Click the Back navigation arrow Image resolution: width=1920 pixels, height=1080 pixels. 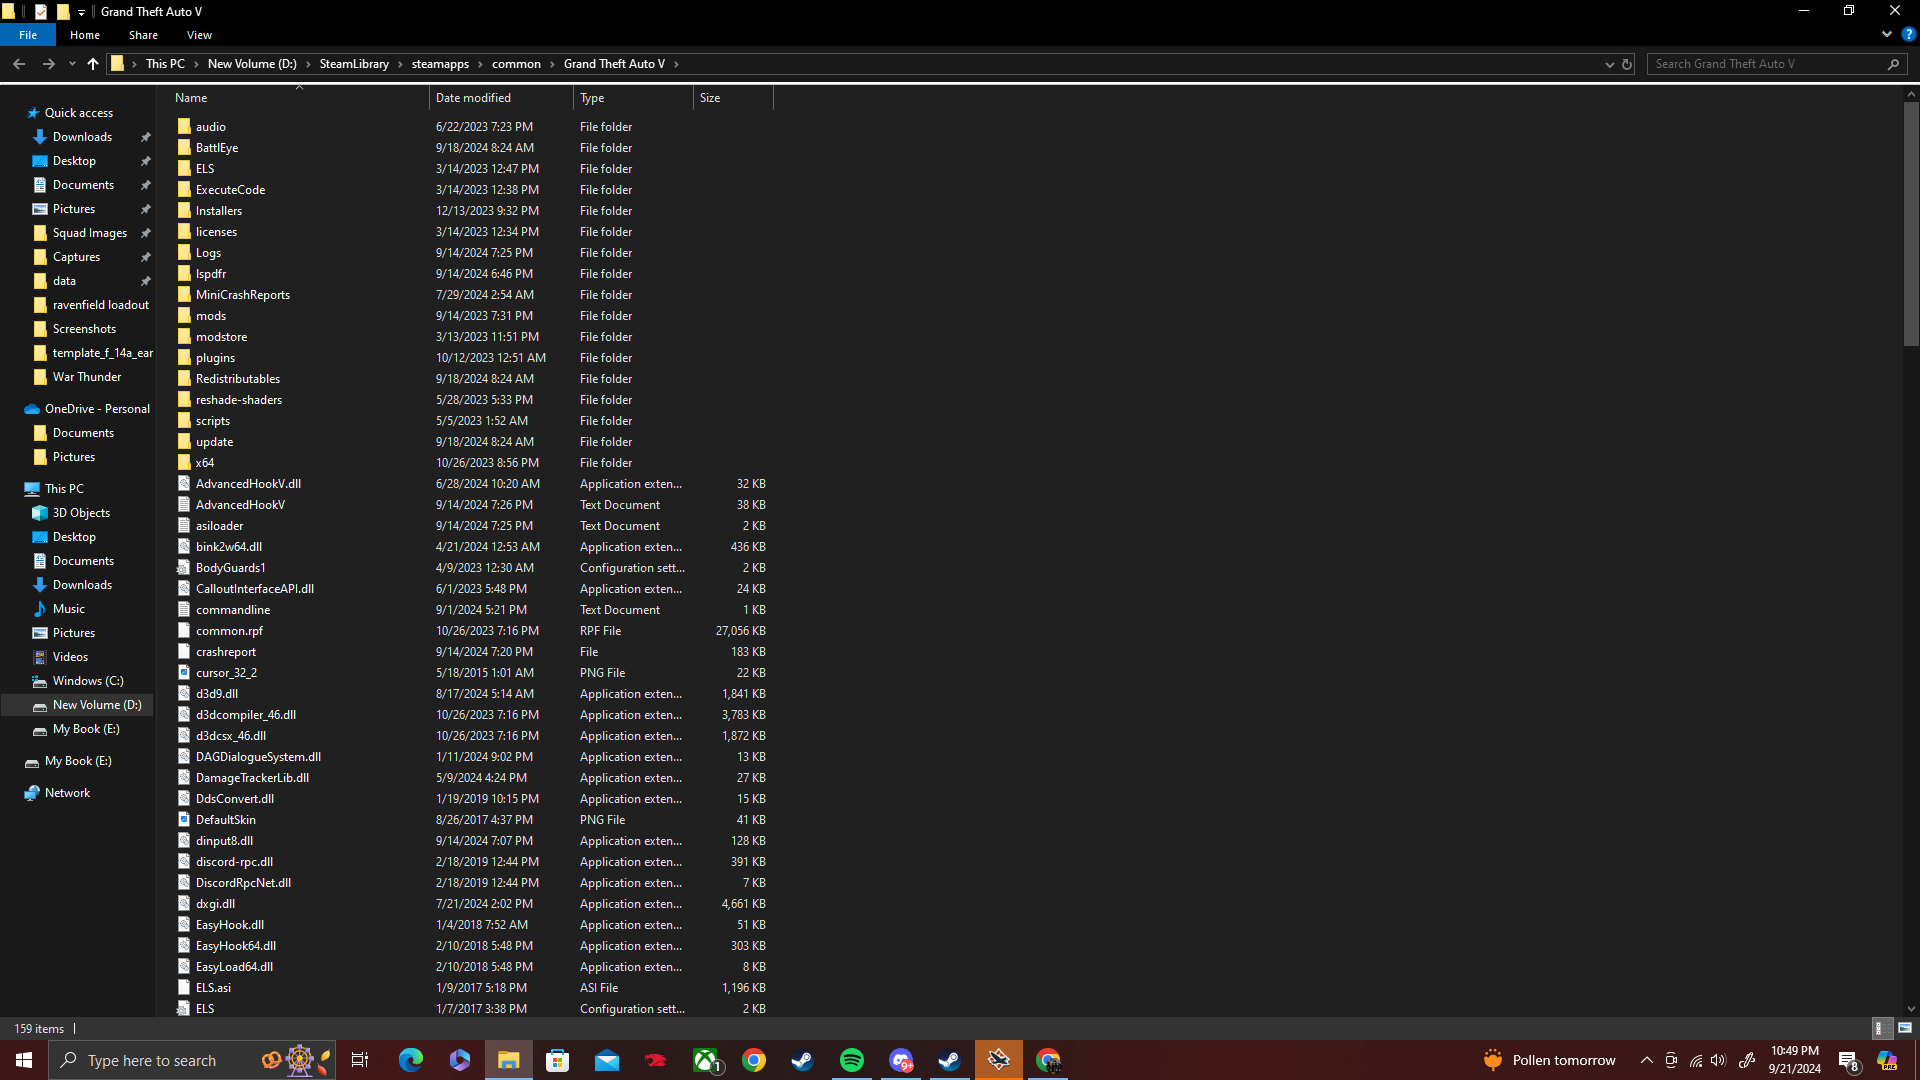click(19, 64)
